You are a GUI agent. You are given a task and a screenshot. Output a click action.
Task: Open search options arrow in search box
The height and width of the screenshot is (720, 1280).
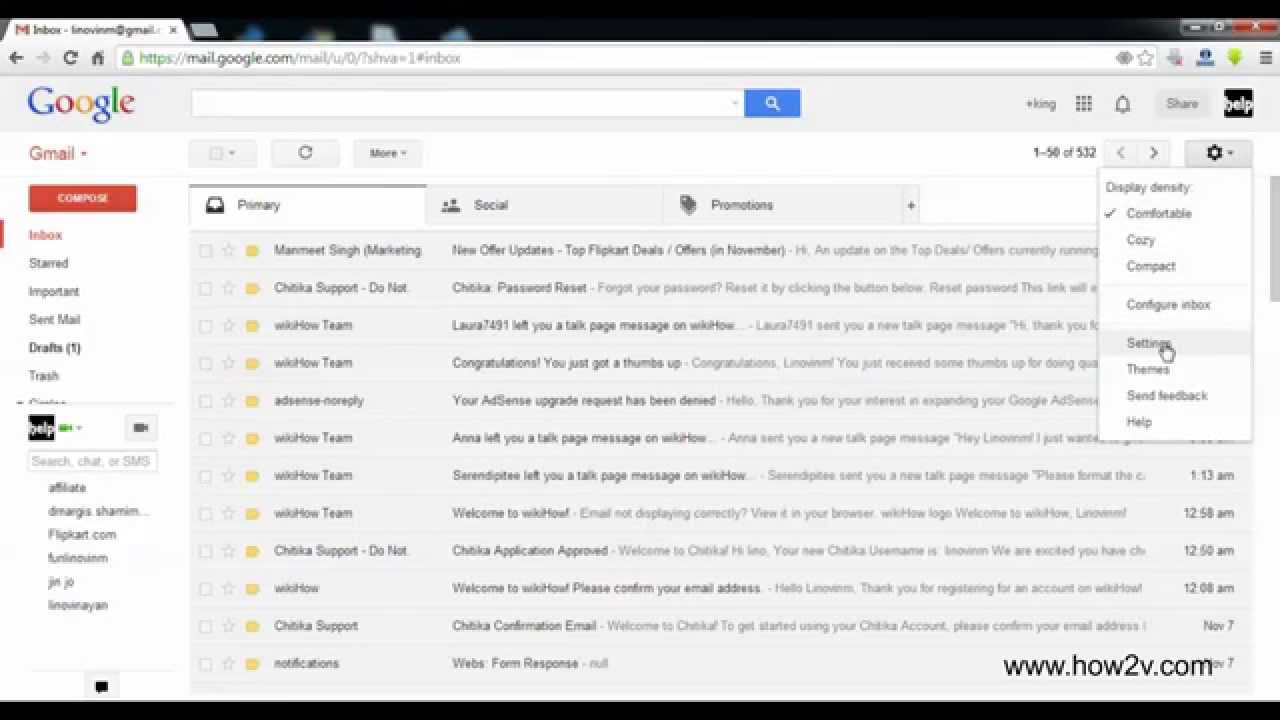coord(735,103)
